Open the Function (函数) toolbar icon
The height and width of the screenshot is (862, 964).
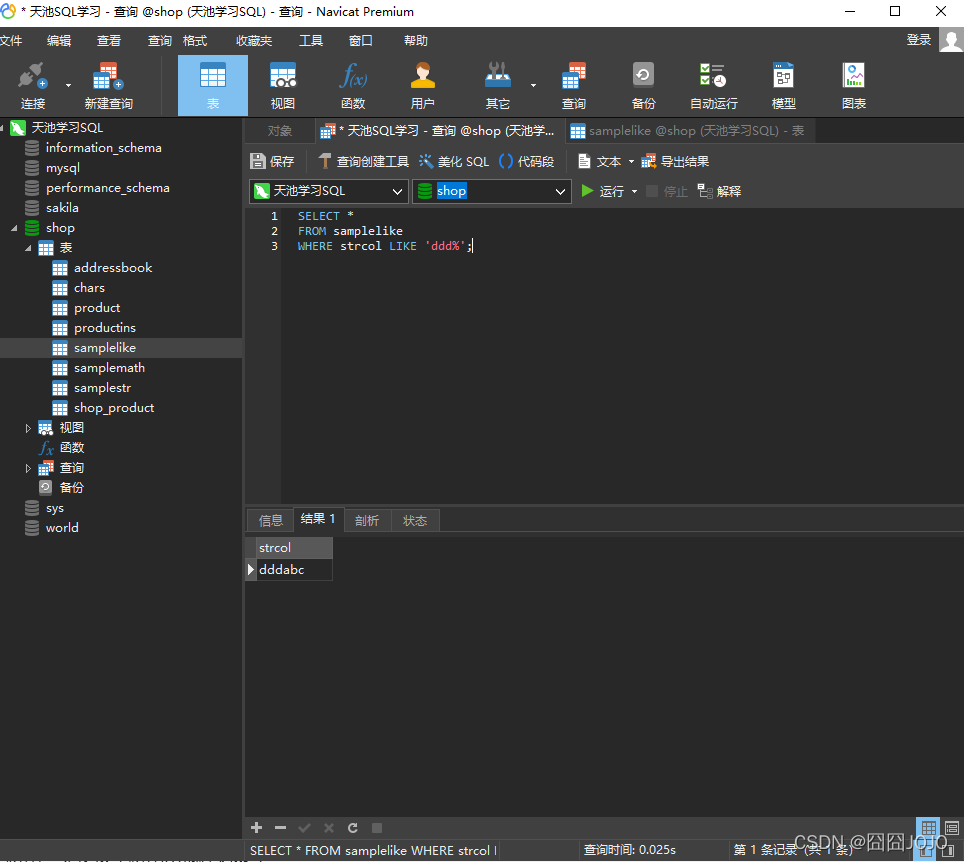[x=353, y=85]
